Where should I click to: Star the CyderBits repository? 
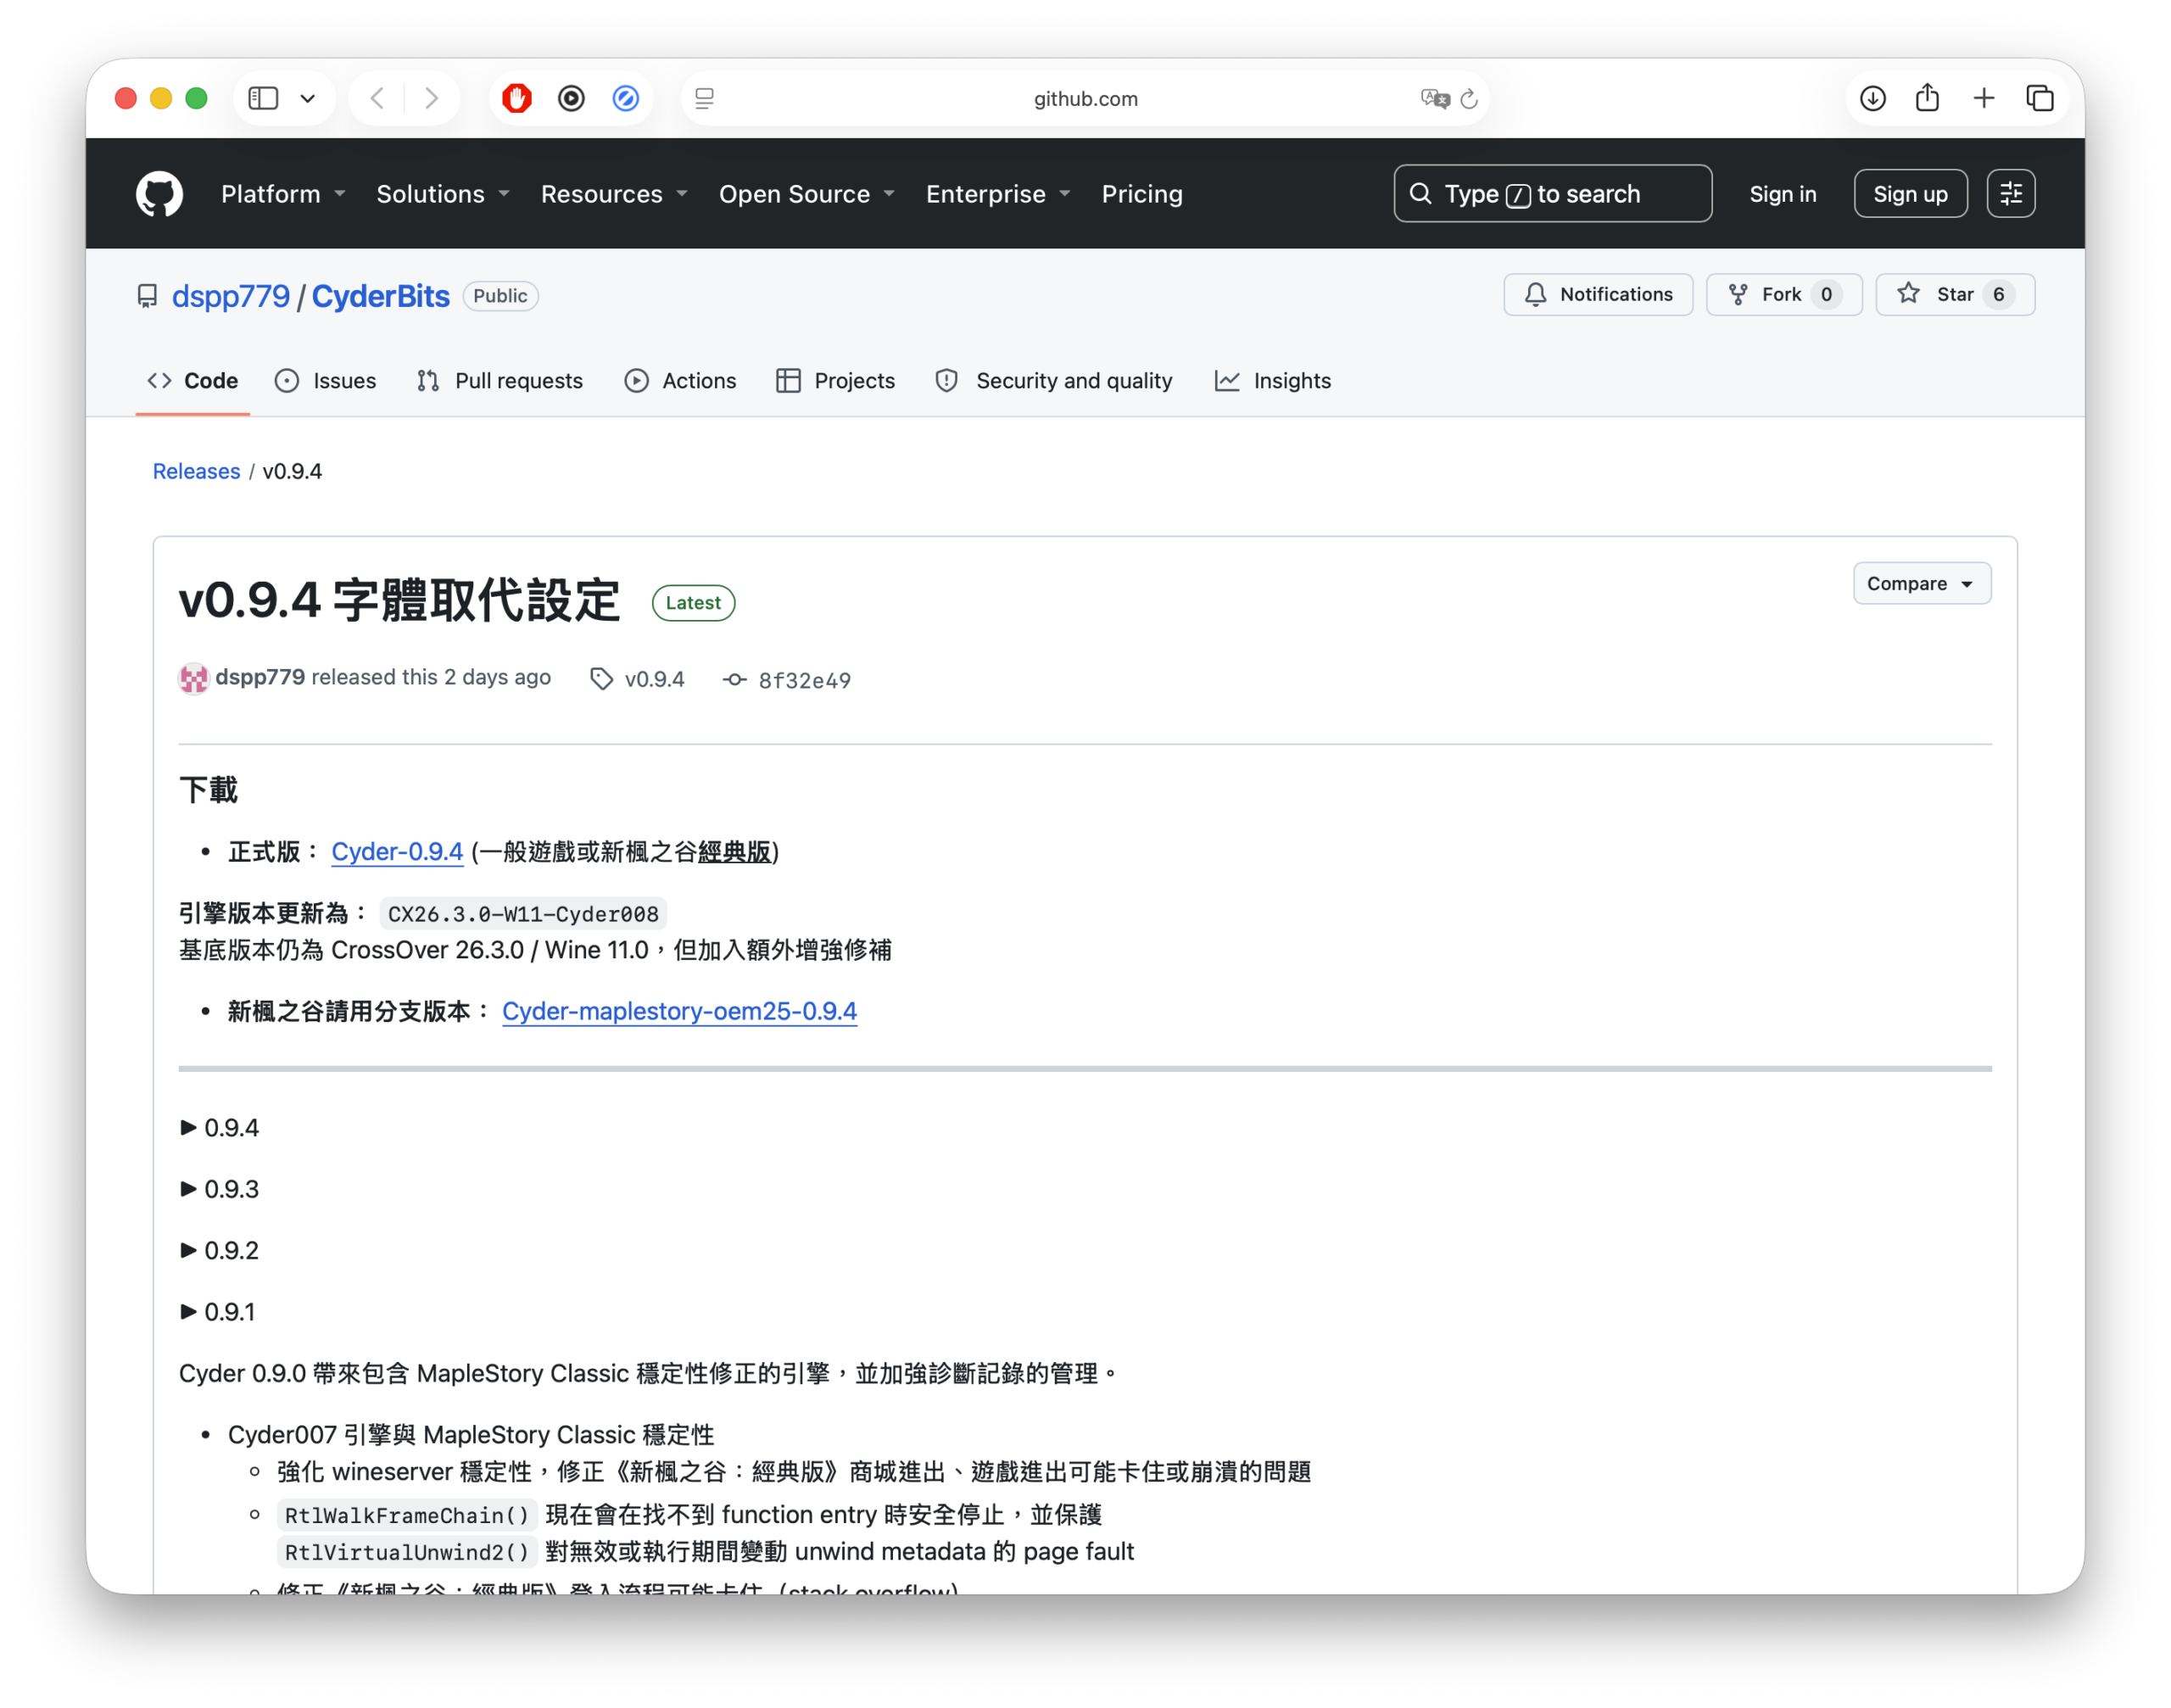click(x=1955, y=295)
